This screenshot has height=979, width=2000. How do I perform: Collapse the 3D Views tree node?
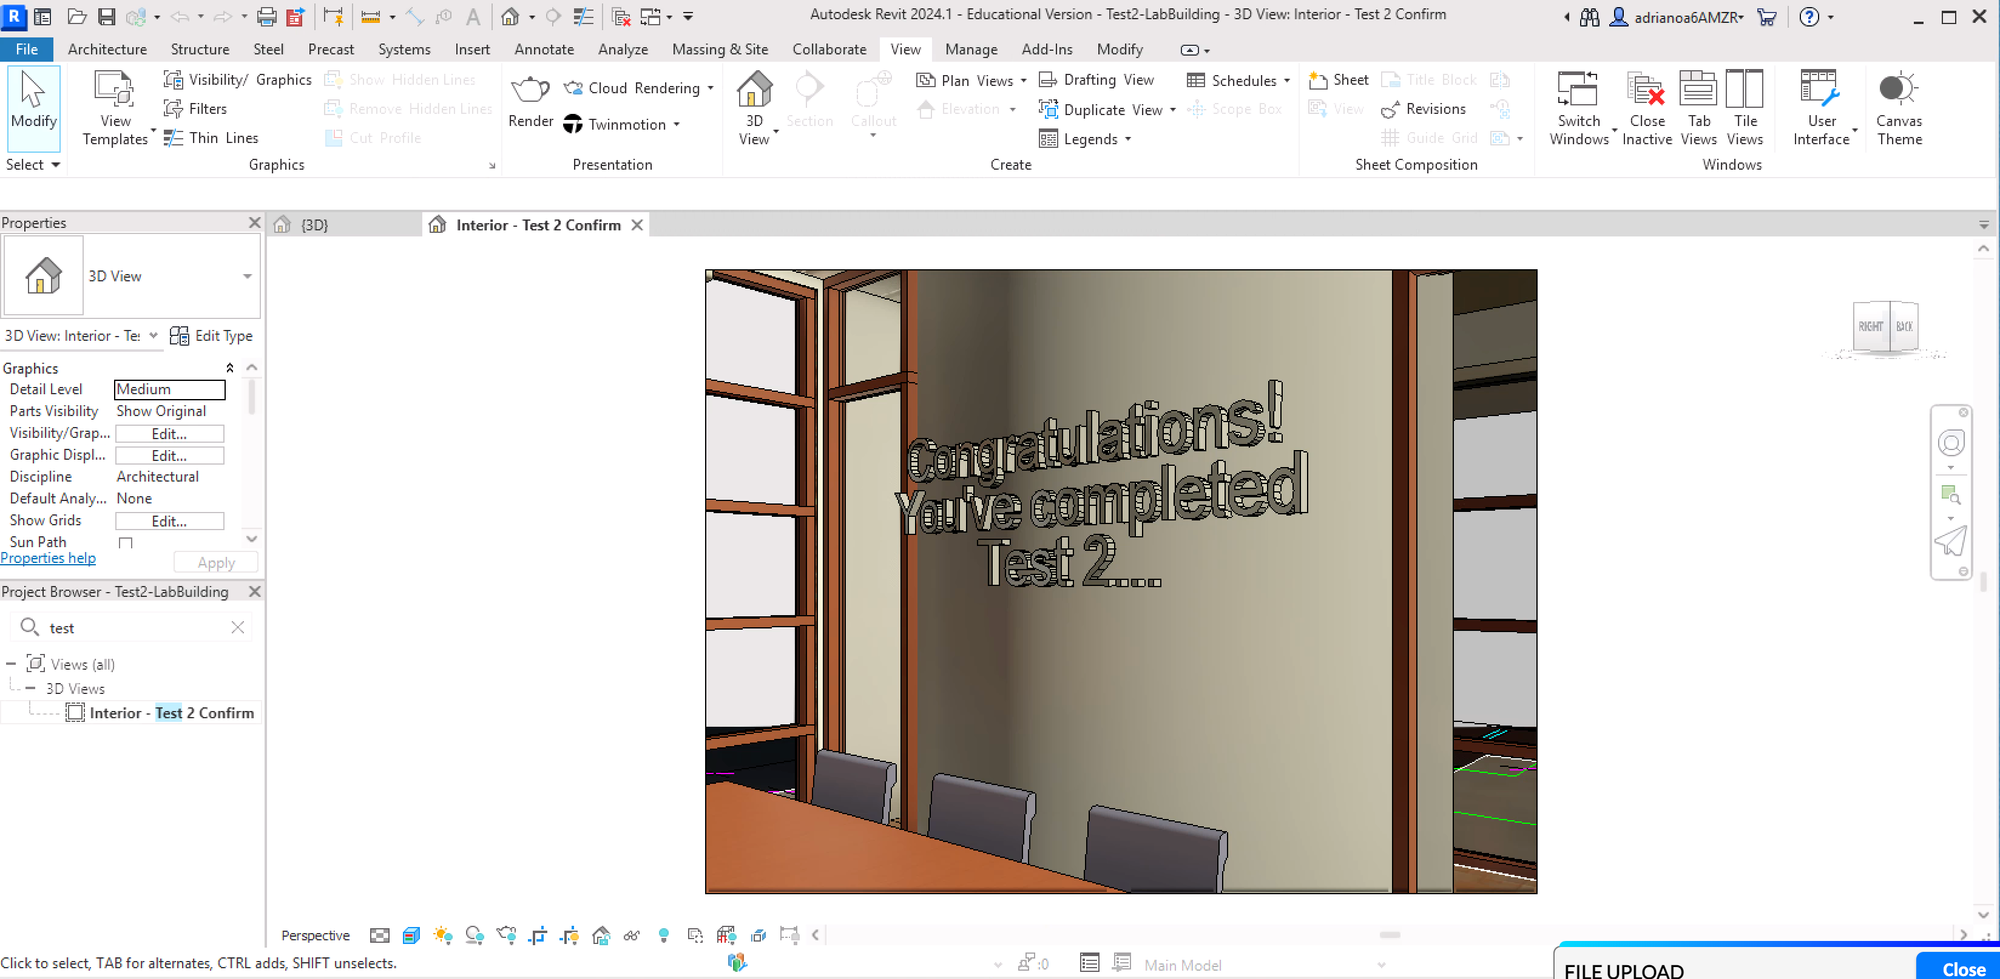31,689
